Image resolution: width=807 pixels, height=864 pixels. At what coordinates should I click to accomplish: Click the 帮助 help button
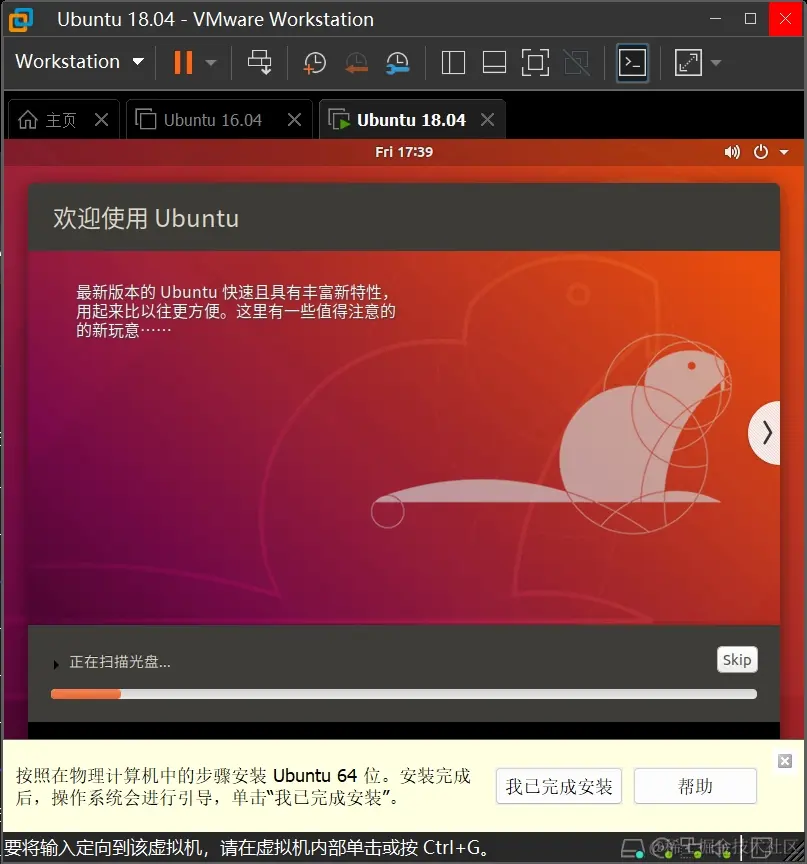point(695,786)
